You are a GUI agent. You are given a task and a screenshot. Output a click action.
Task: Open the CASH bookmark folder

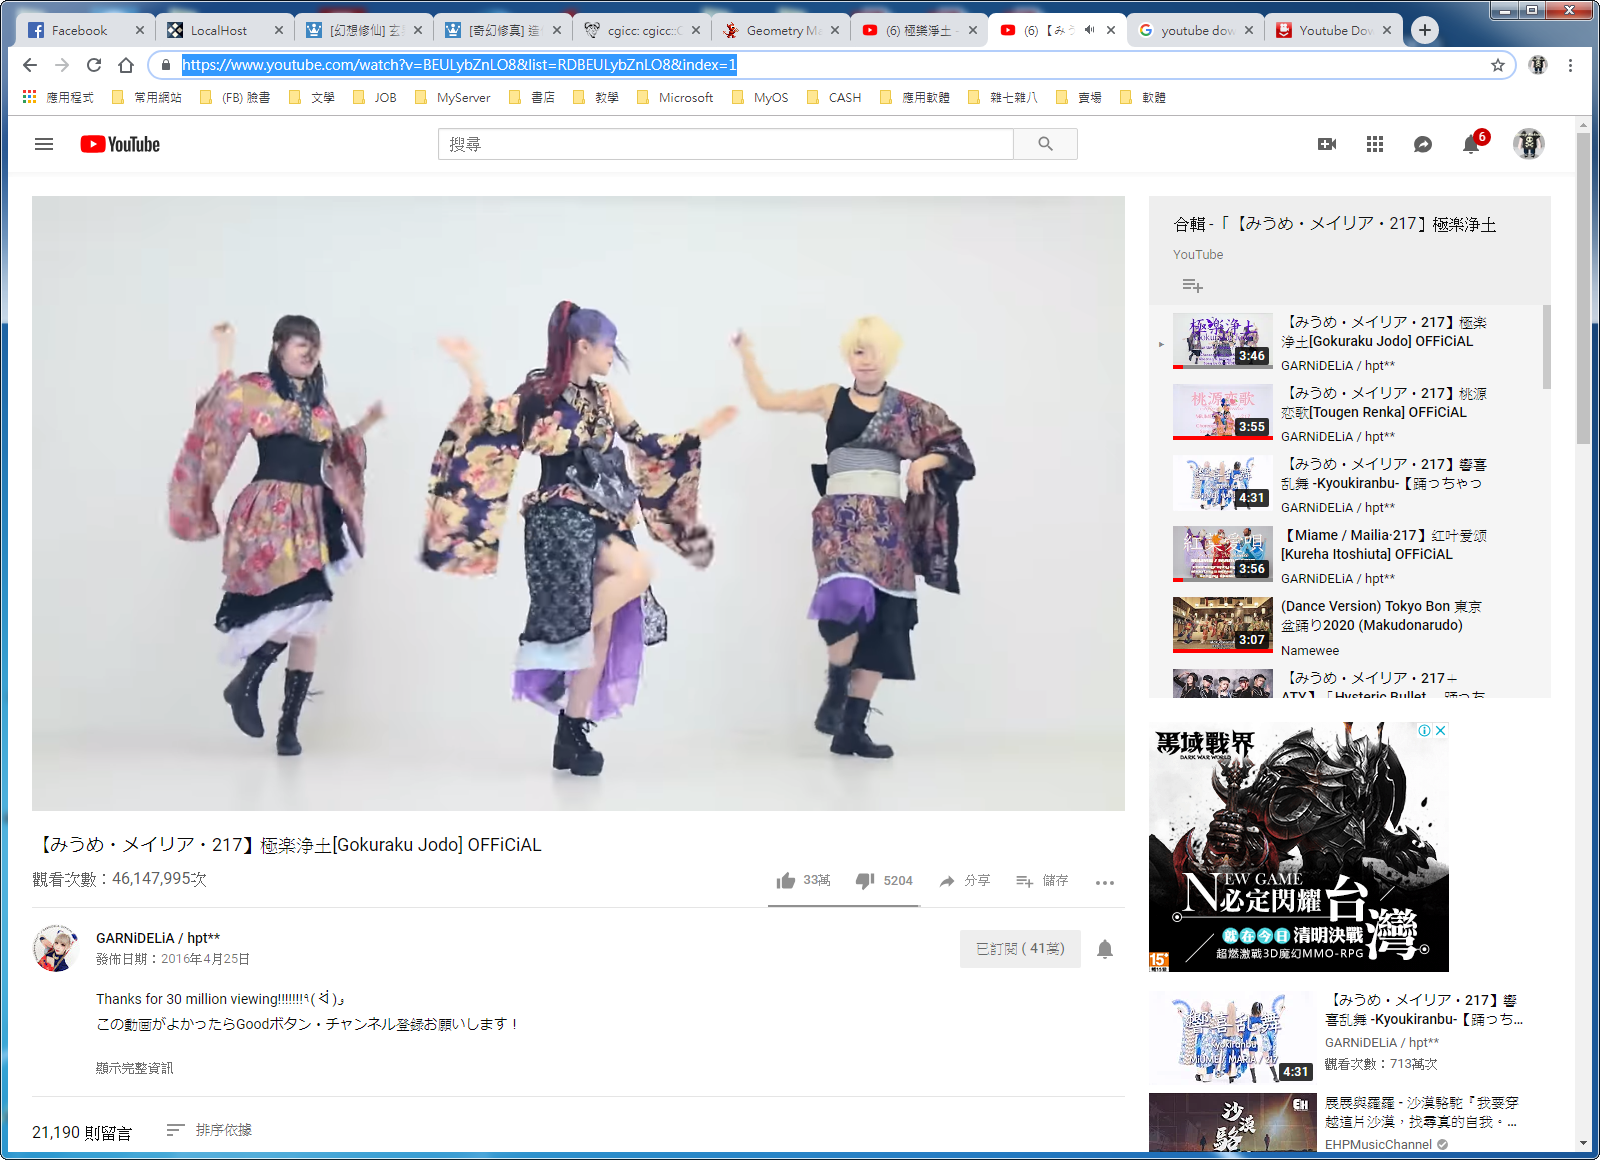(834, 97)
